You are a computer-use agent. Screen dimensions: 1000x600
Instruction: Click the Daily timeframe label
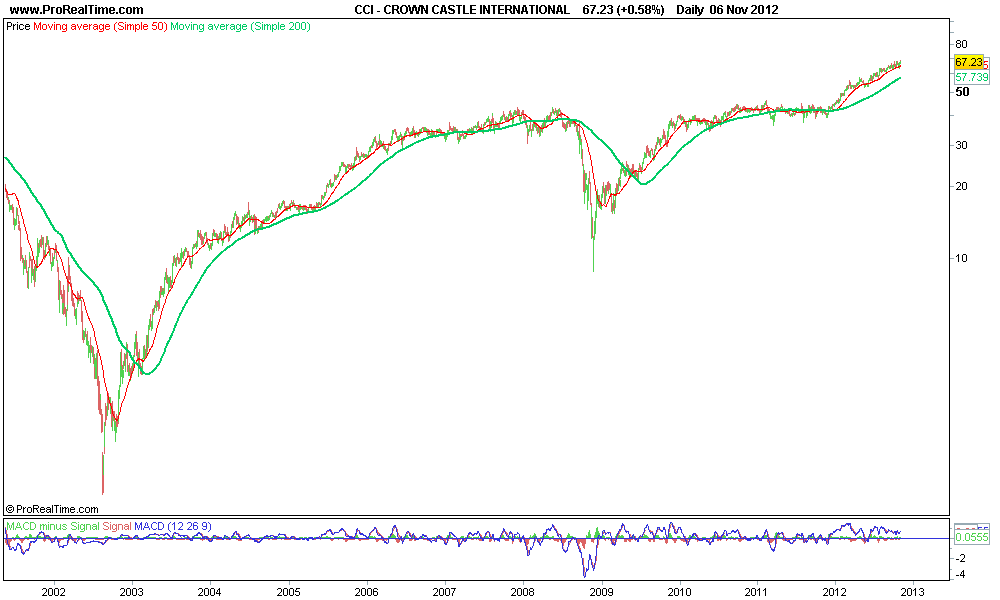690,10
